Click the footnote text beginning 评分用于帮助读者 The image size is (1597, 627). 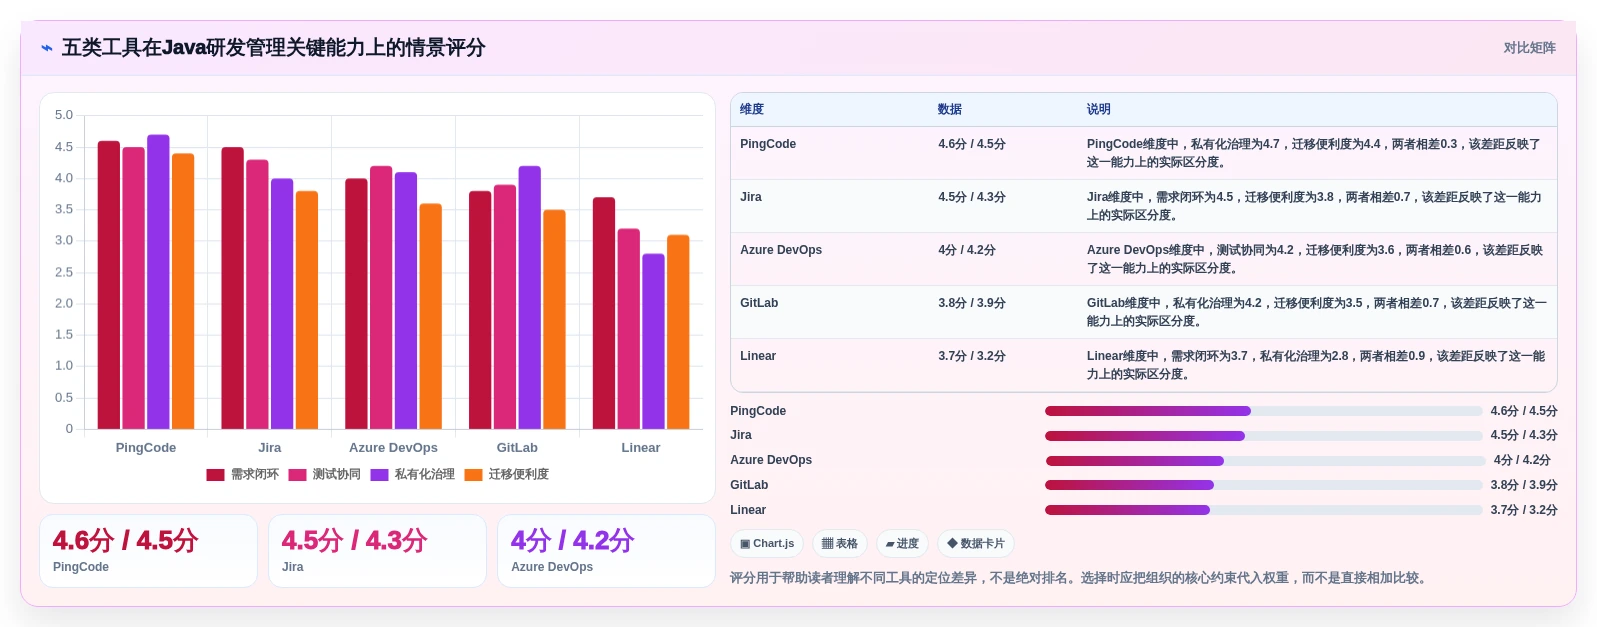1080,578
